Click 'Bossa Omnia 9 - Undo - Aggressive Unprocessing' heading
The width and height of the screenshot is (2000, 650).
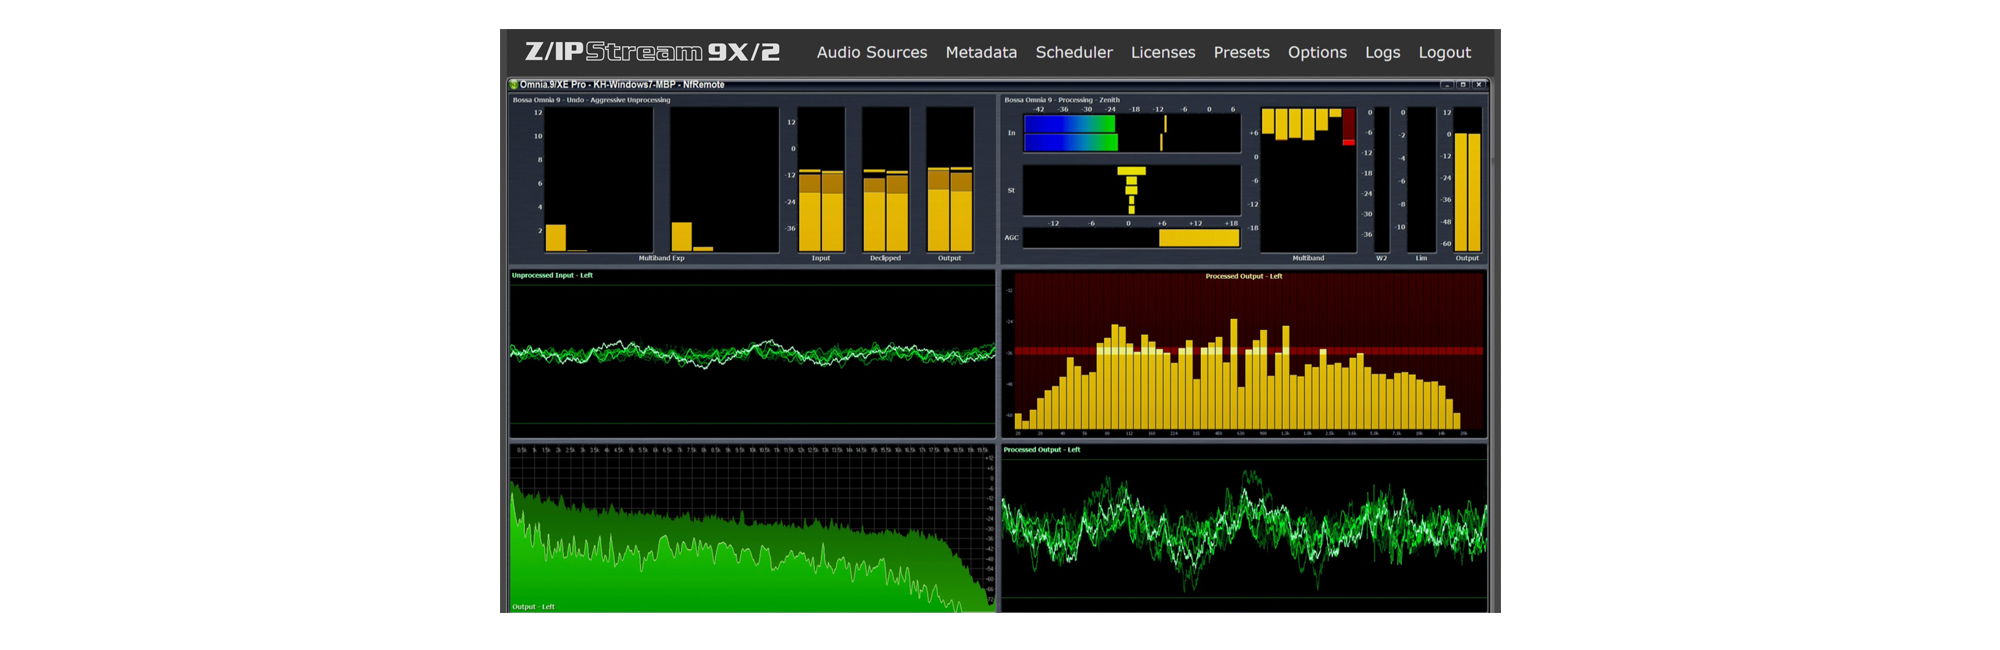pyautogui.click(x=591, y=100)
